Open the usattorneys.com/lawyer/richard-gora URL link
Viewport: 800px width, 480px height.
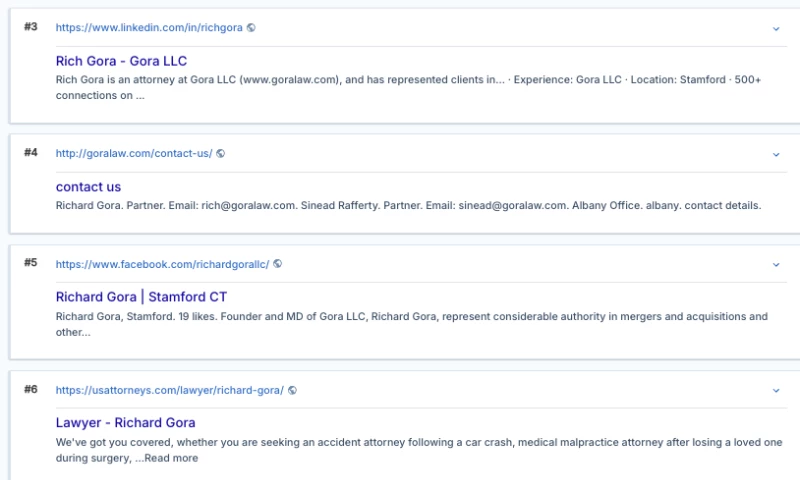click(169, 390)
